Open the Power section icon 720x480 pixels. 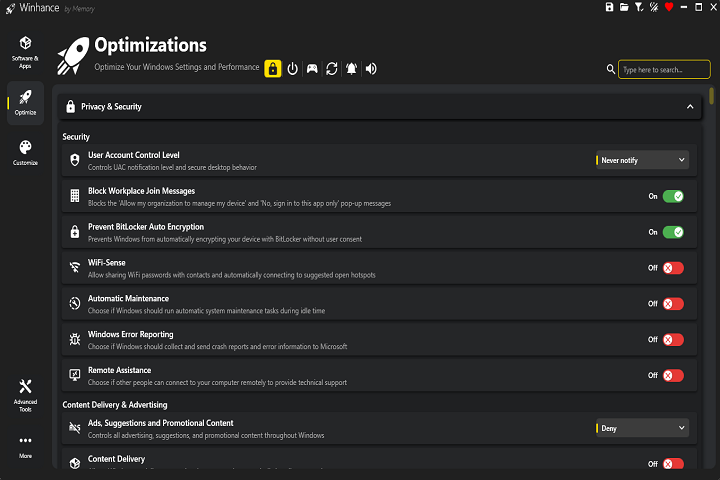click(x=292, y=69)
